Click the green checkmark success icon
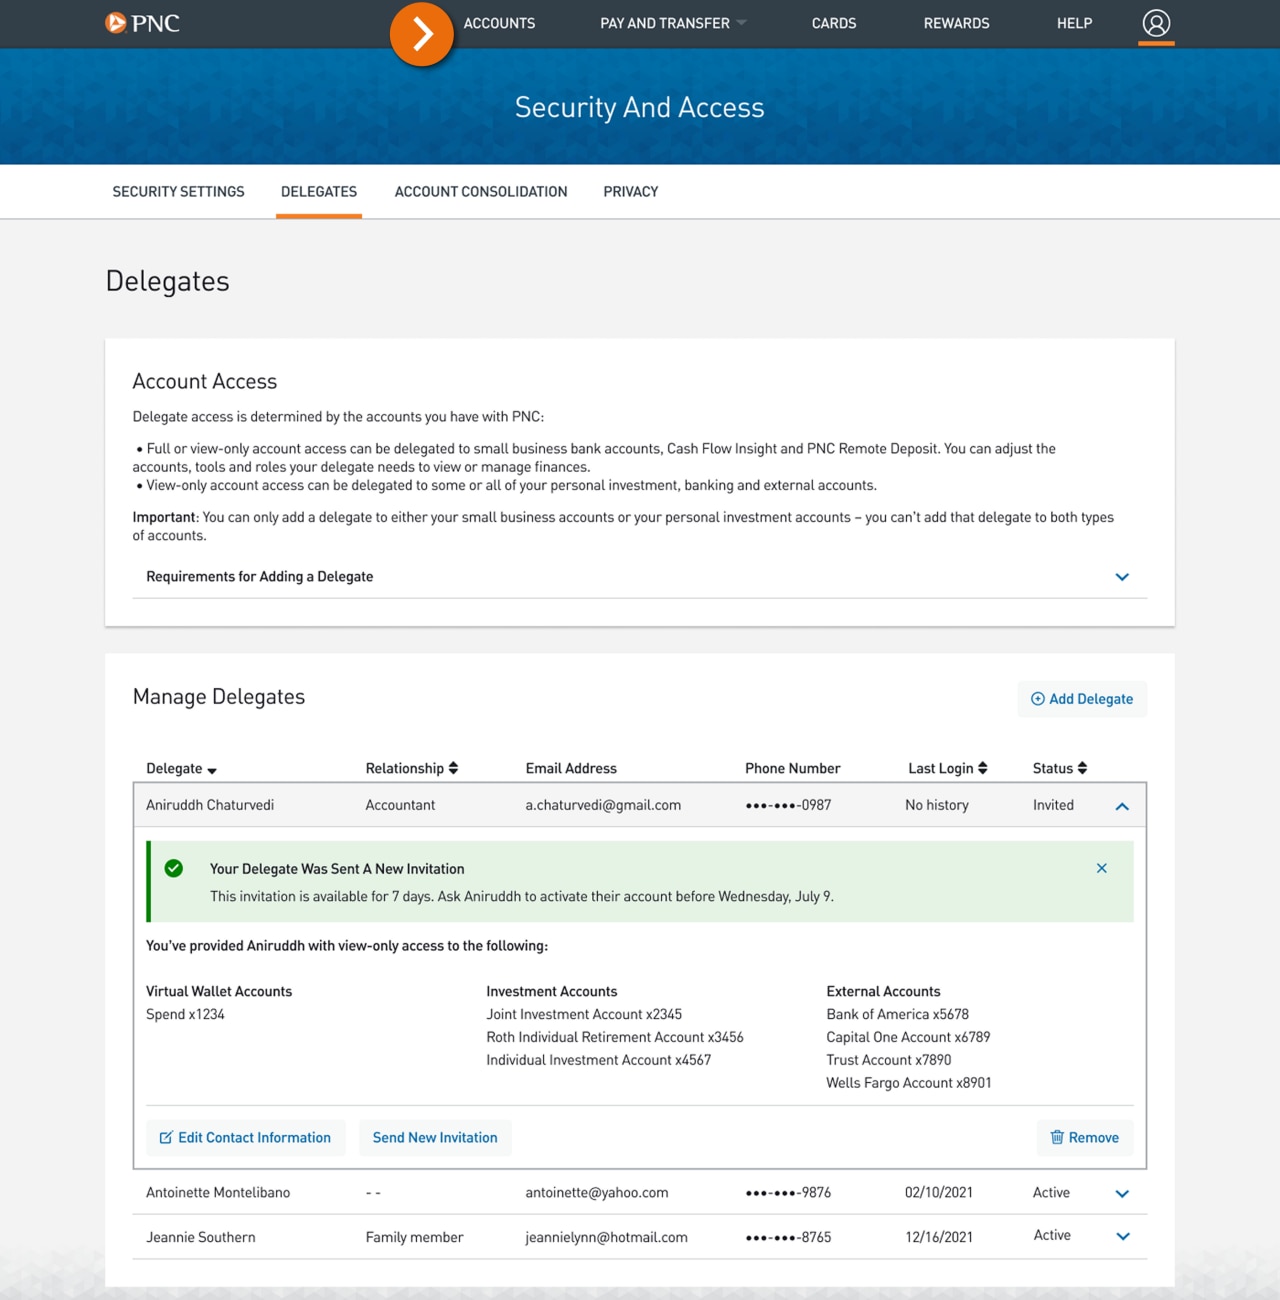Image resolution: width=1280 pixels, height=1300 pixels. [x=174, y=868]
